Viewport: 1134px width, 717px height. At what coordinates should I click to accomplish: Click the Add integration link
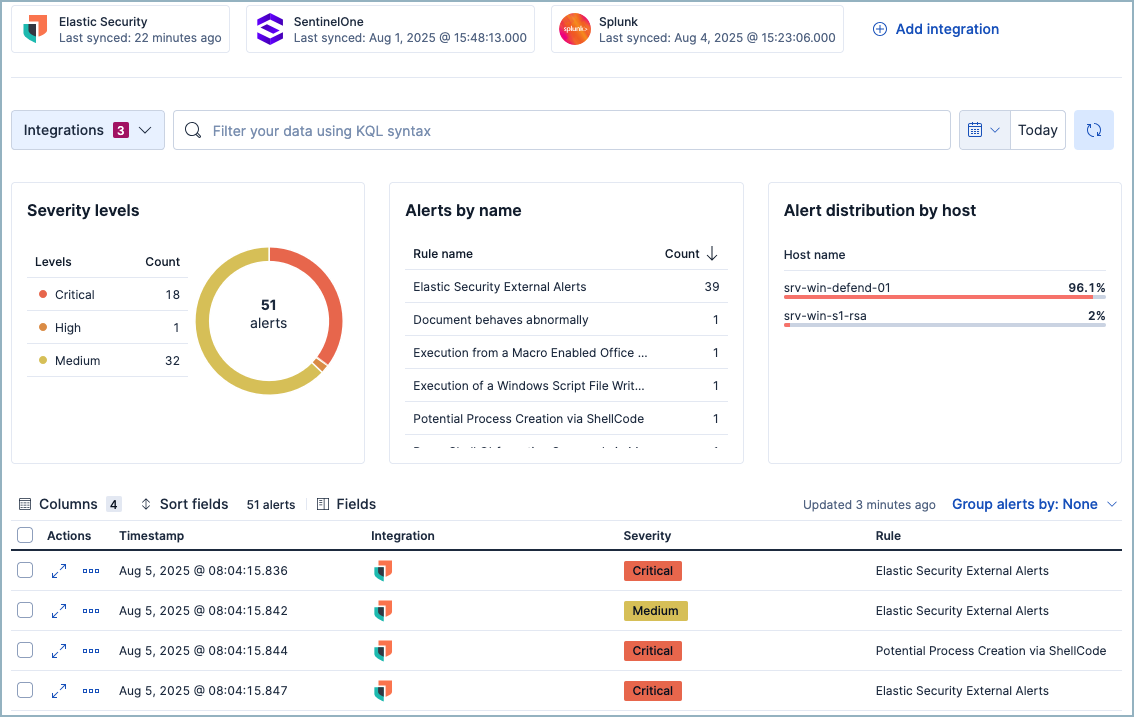coord(935,29)
